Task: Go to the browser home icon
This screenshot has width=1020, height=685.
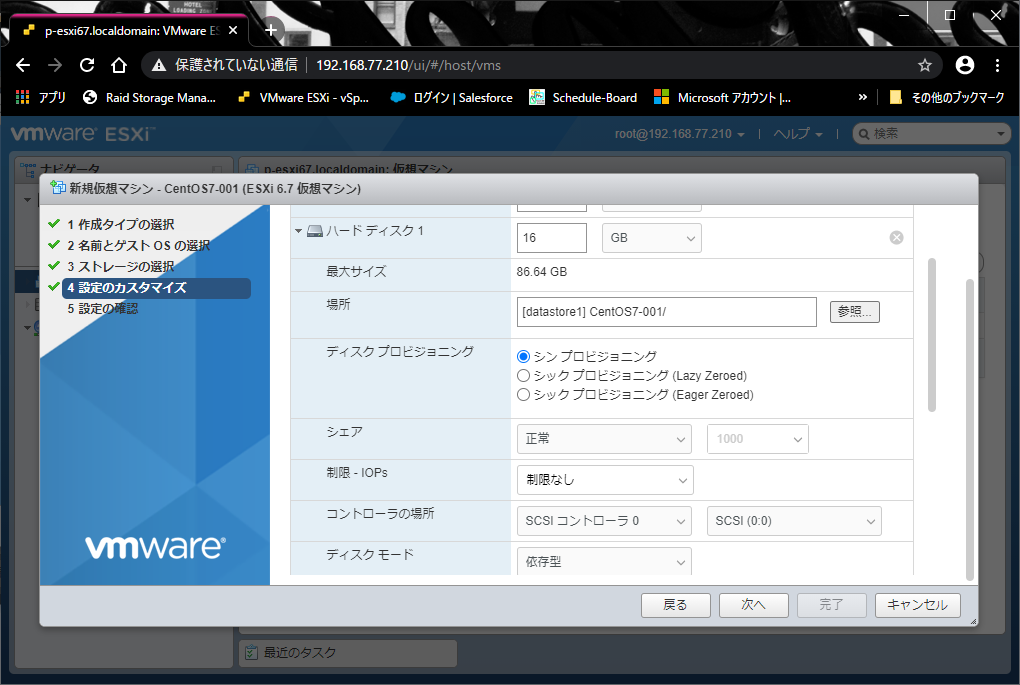Action: [118, 65]
